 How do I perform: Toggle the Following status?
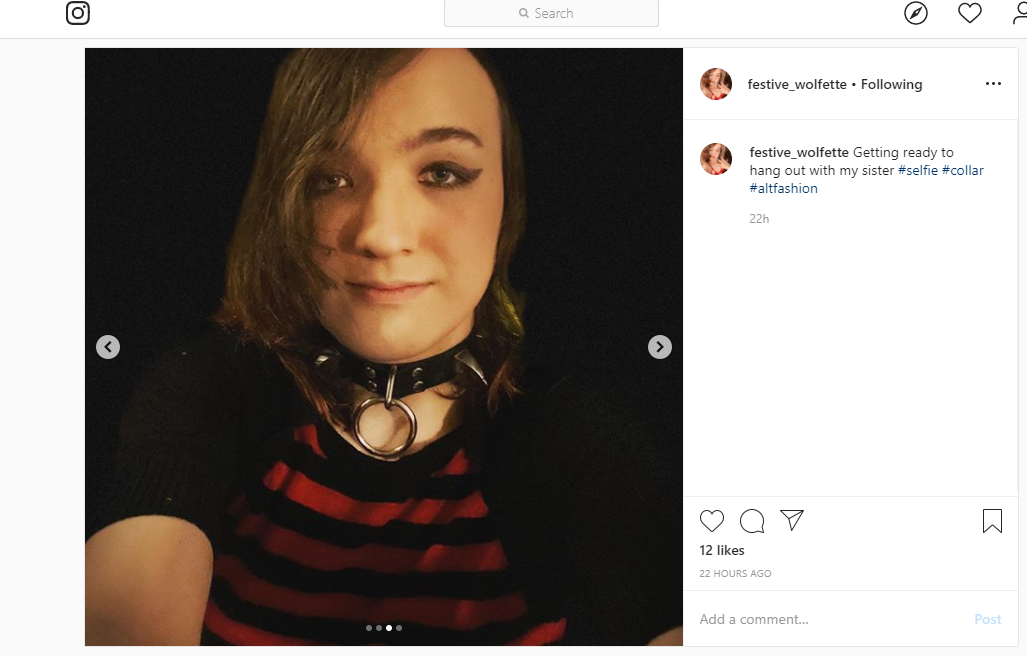coord(891,84)
